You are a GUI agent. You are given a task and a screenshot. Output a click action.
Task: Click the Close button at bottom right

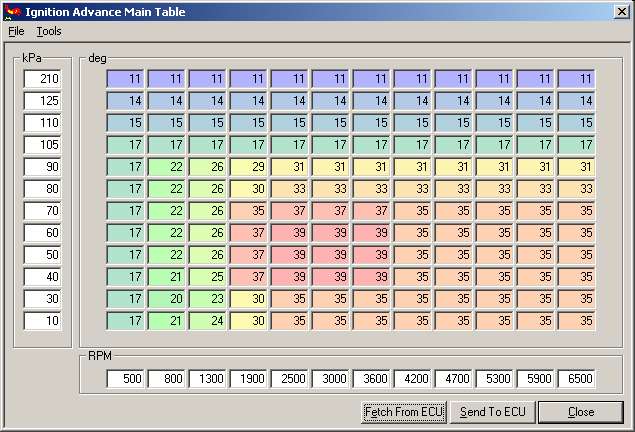(x=580, y=411)
